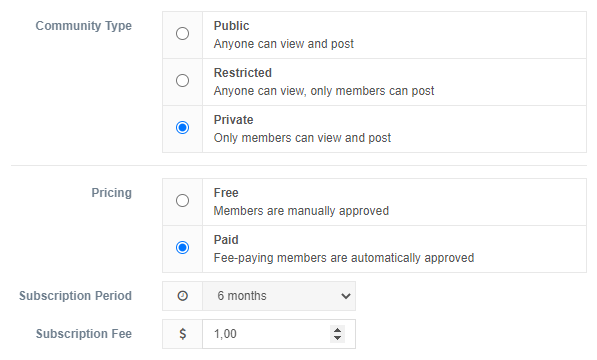Click the "Fee-paying members are automatically approved" text
The height and width of the screenshot is (360, 597).
pyautogui.click(x=344, y=258)
